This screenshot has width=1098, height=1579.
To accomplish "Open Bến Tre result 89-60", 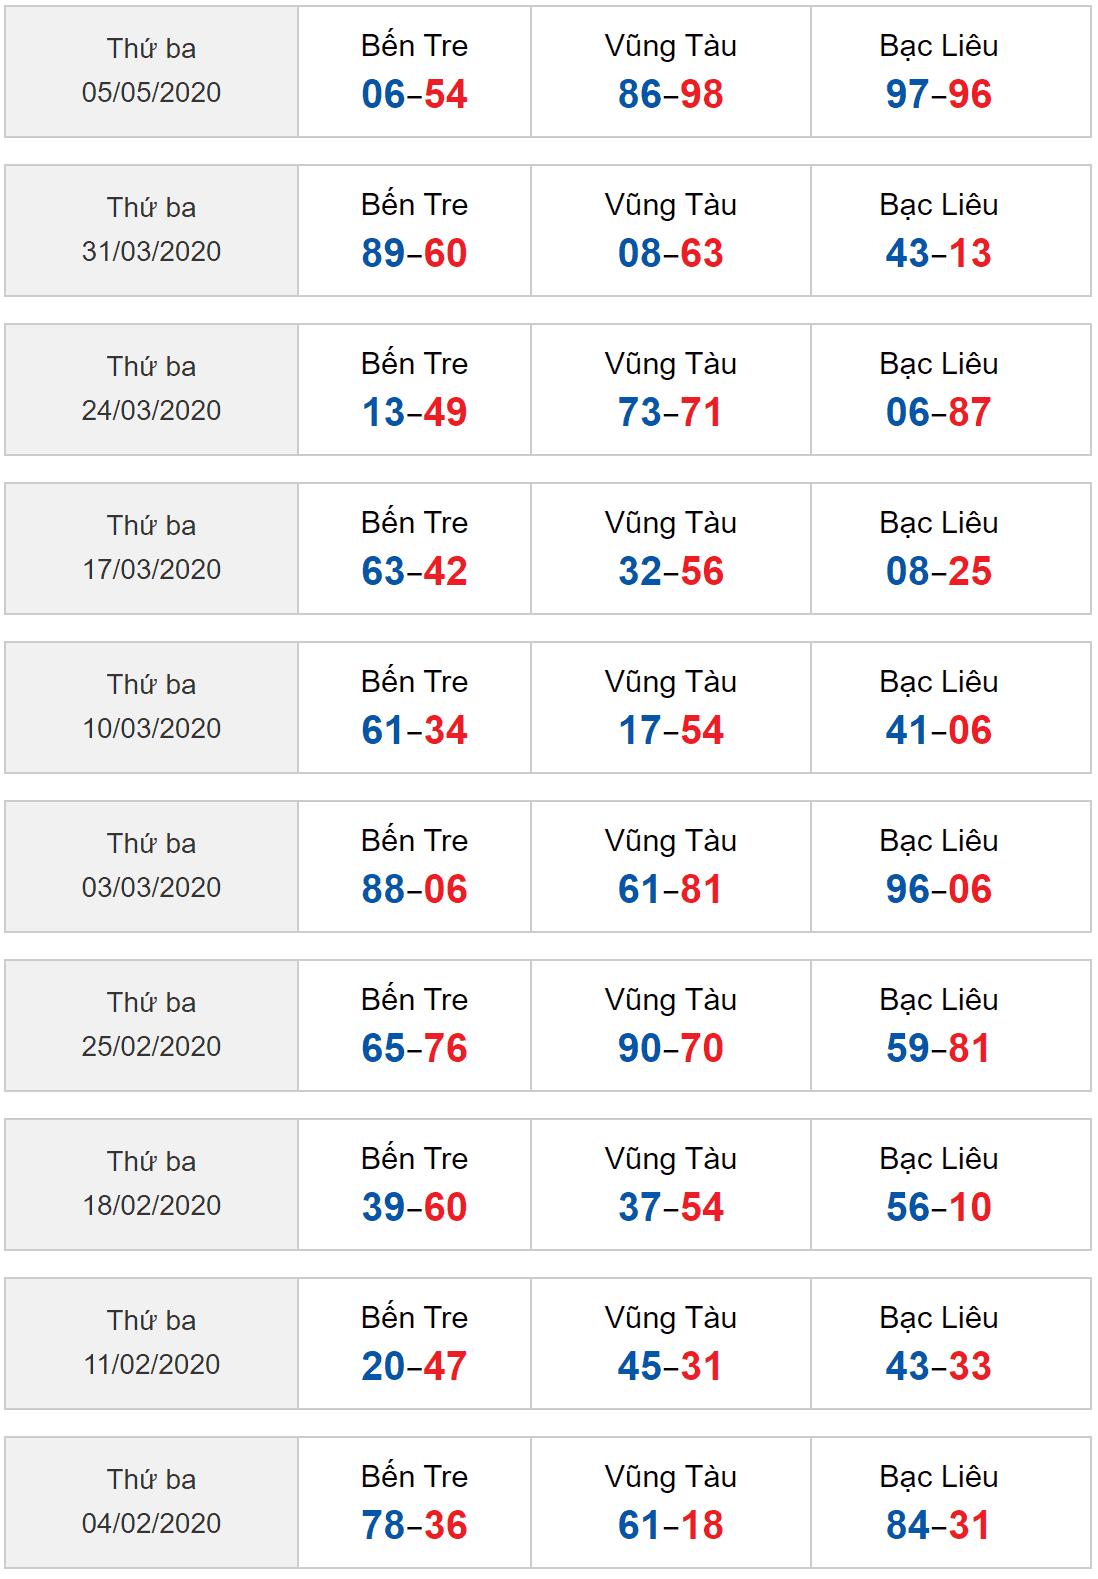I will click(x=414, y=253).
